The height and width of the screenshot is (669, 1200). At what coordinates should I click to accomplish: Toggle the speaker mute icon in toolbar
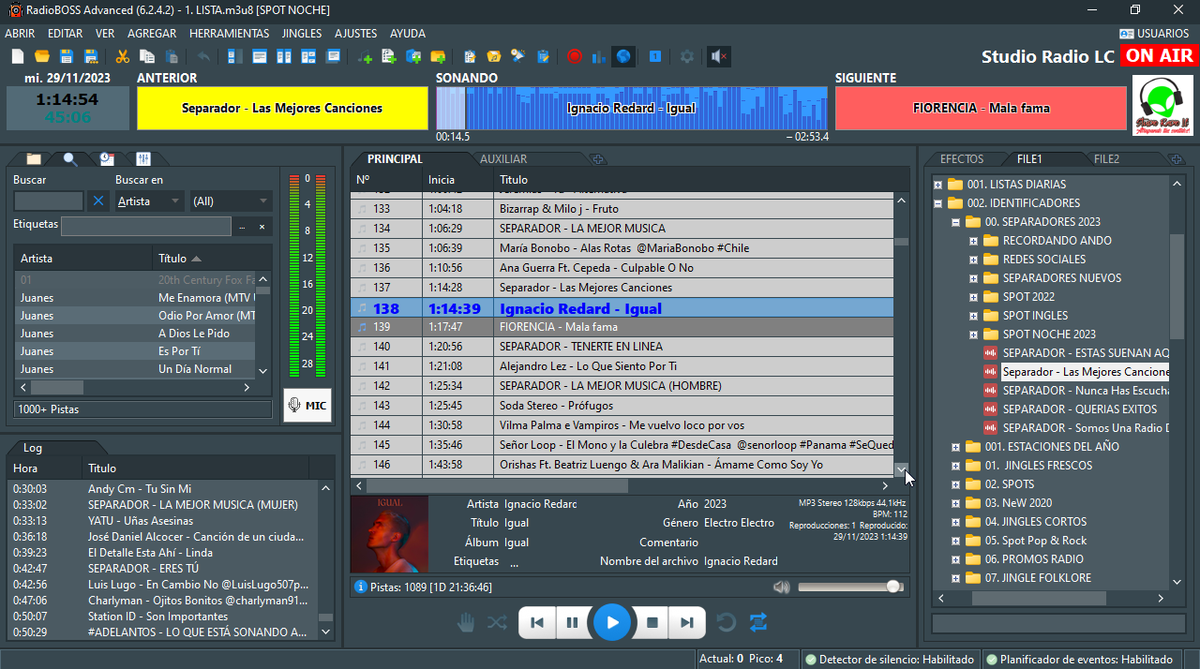718,57
